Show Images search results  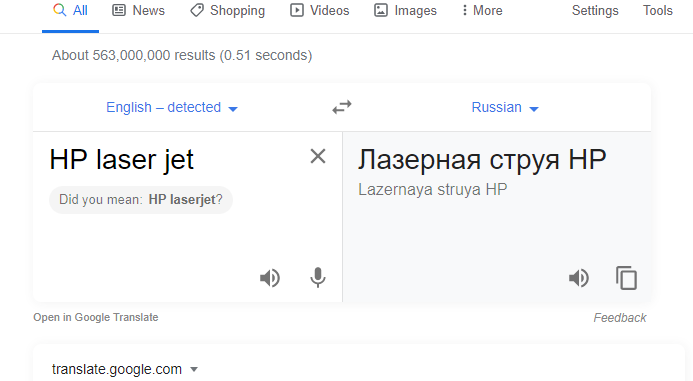[405, 11]
